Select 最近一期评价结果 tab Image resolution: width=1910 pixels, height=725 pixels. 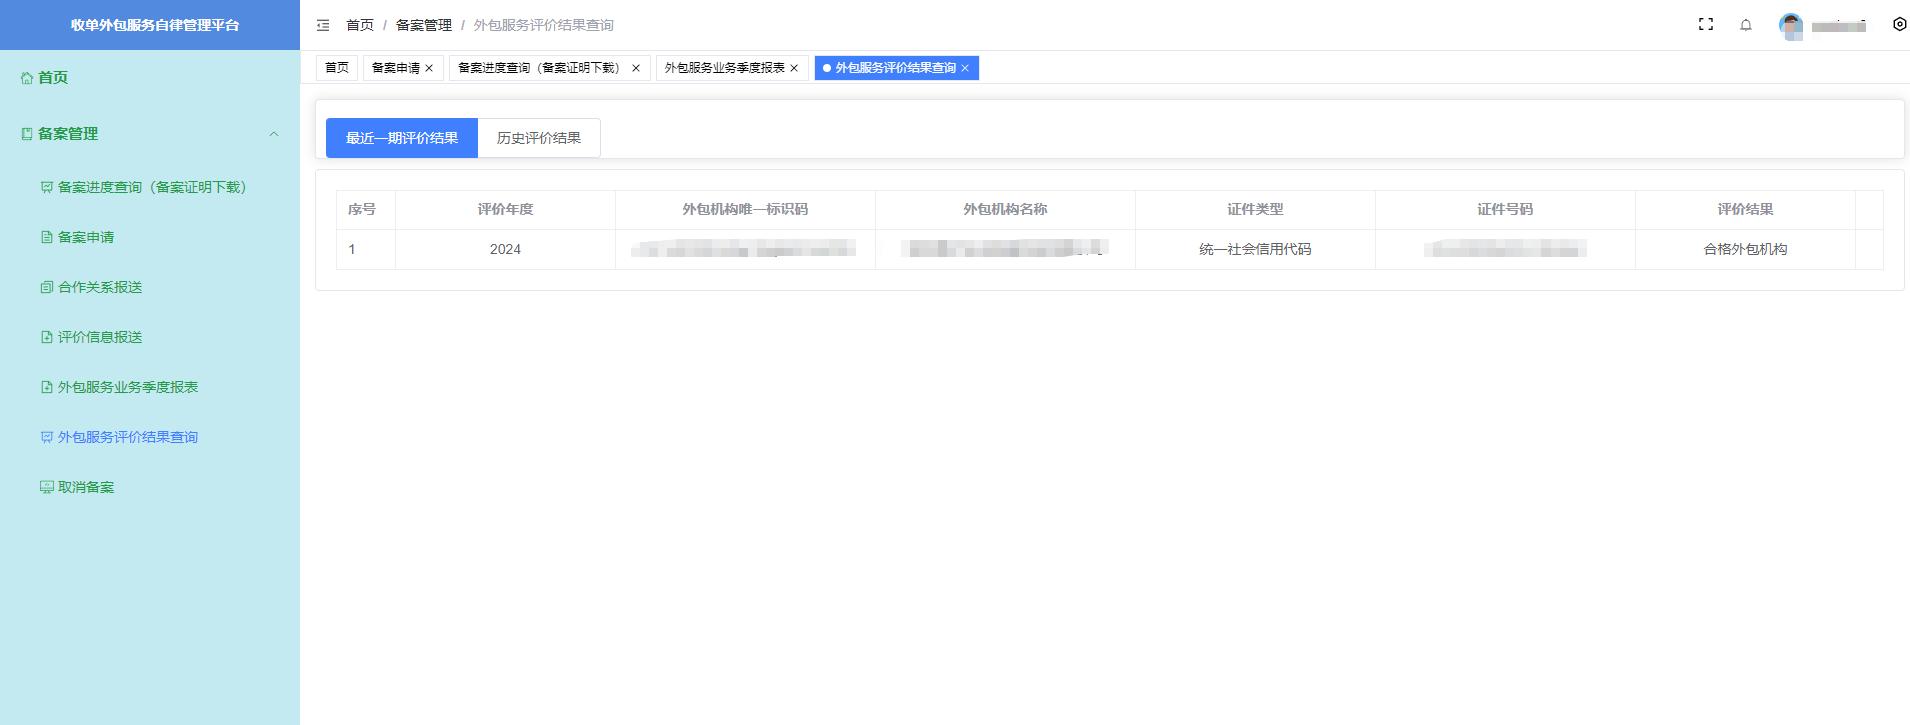(402, 138)
